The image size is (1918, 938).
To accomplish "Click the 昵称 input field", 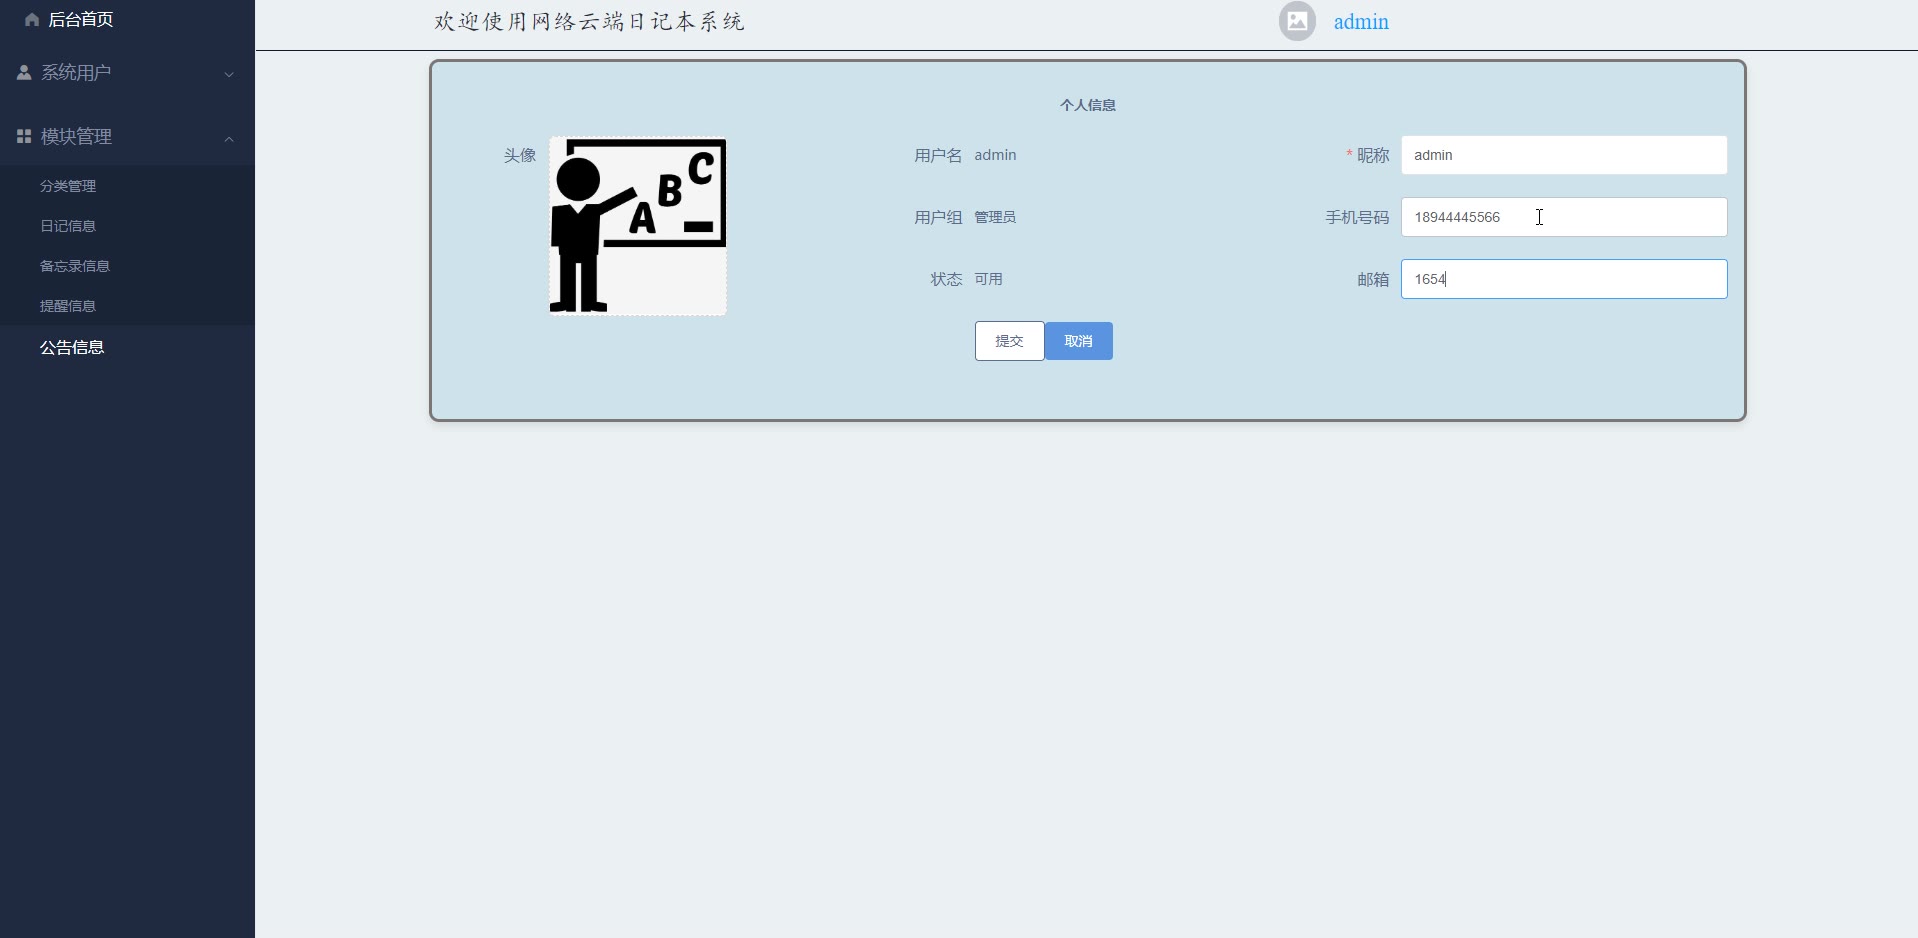I will tap(1564, 155).
